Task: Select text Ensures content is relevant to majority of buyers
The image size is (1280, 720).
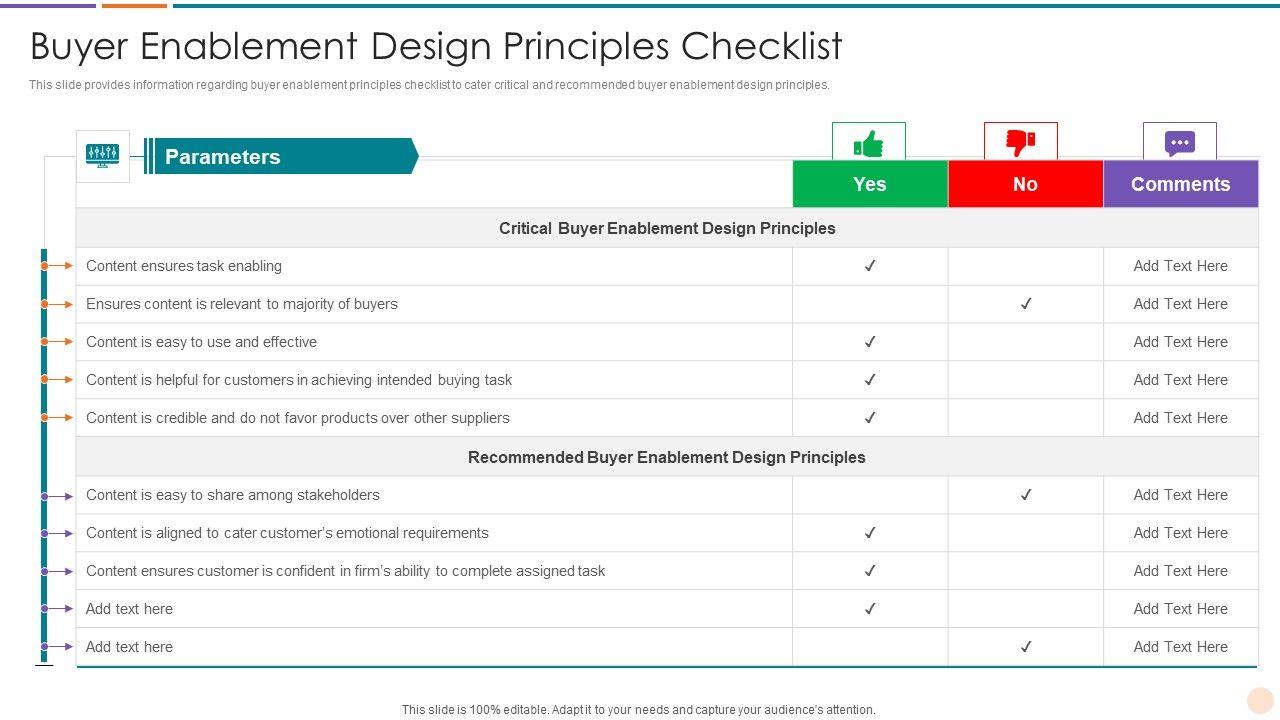Action: coord(242,304)
